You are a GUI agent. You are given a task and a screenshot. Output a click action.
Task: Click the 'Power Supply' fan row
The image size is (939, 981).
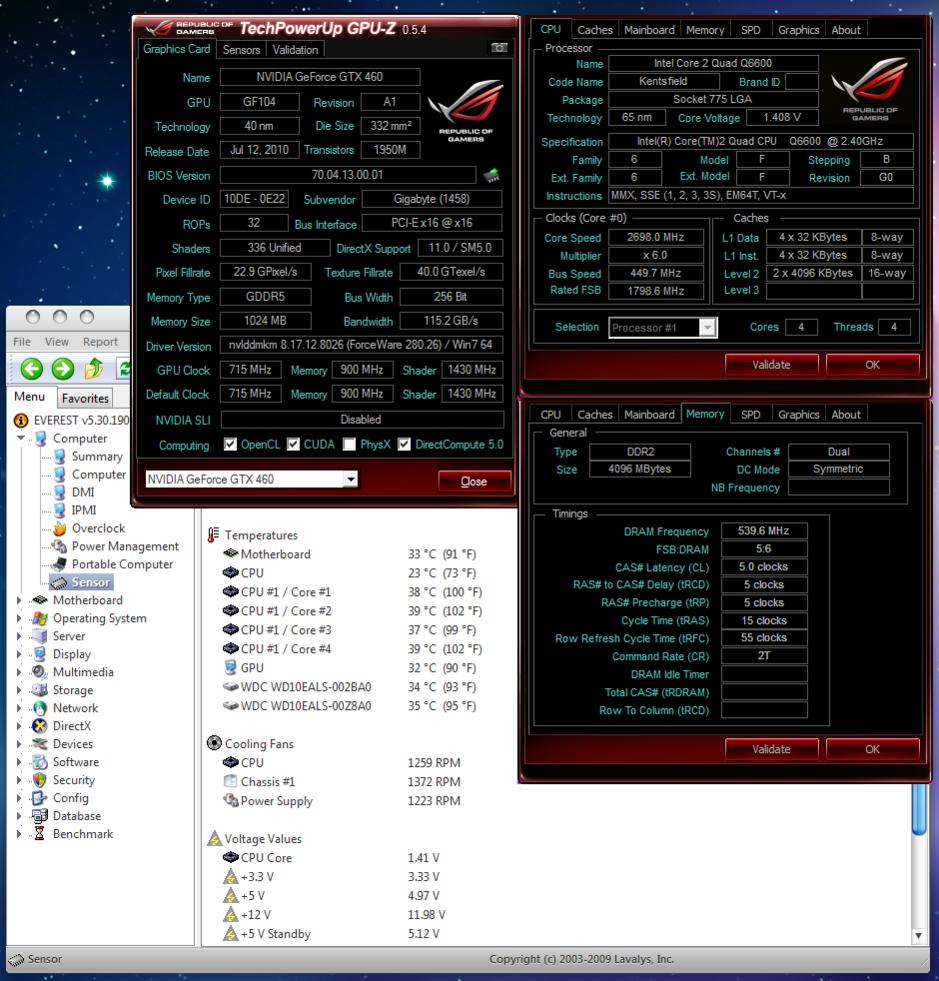[x=342, y=801]
